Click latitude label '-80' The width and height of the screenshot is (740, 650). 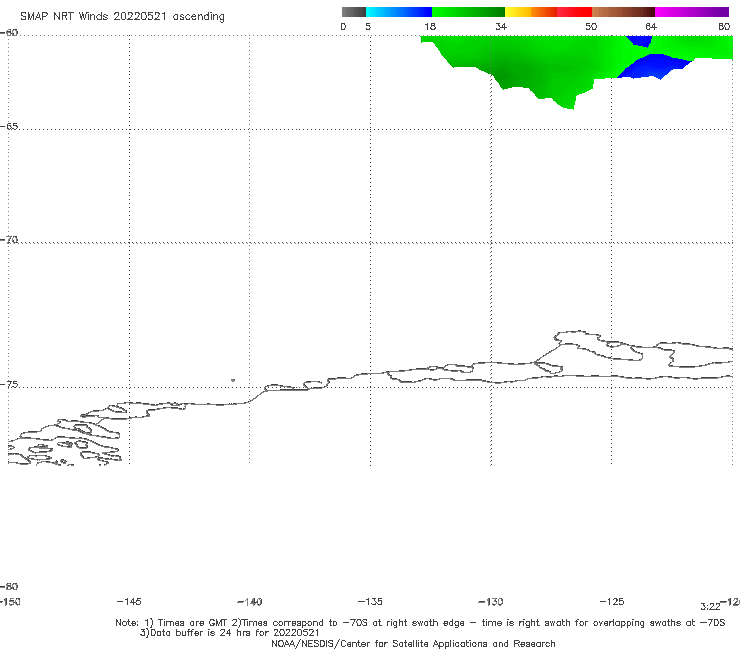pos(9,586)
